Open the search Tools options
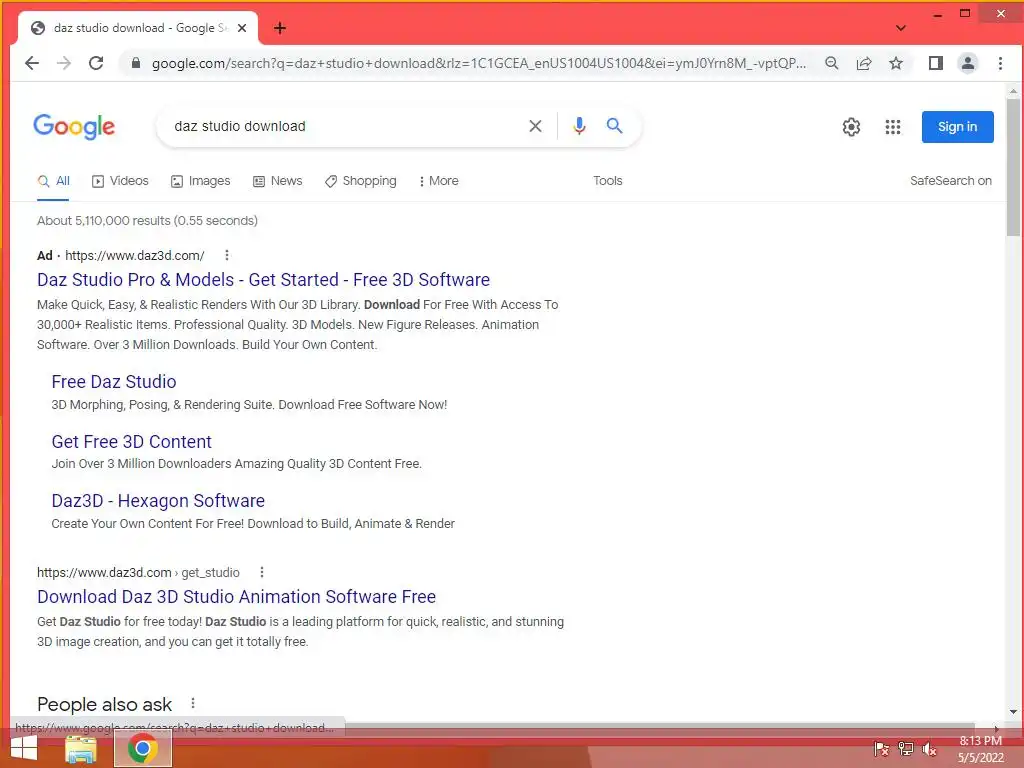This screenshot has height=768, width=1024. pos(607,181)
